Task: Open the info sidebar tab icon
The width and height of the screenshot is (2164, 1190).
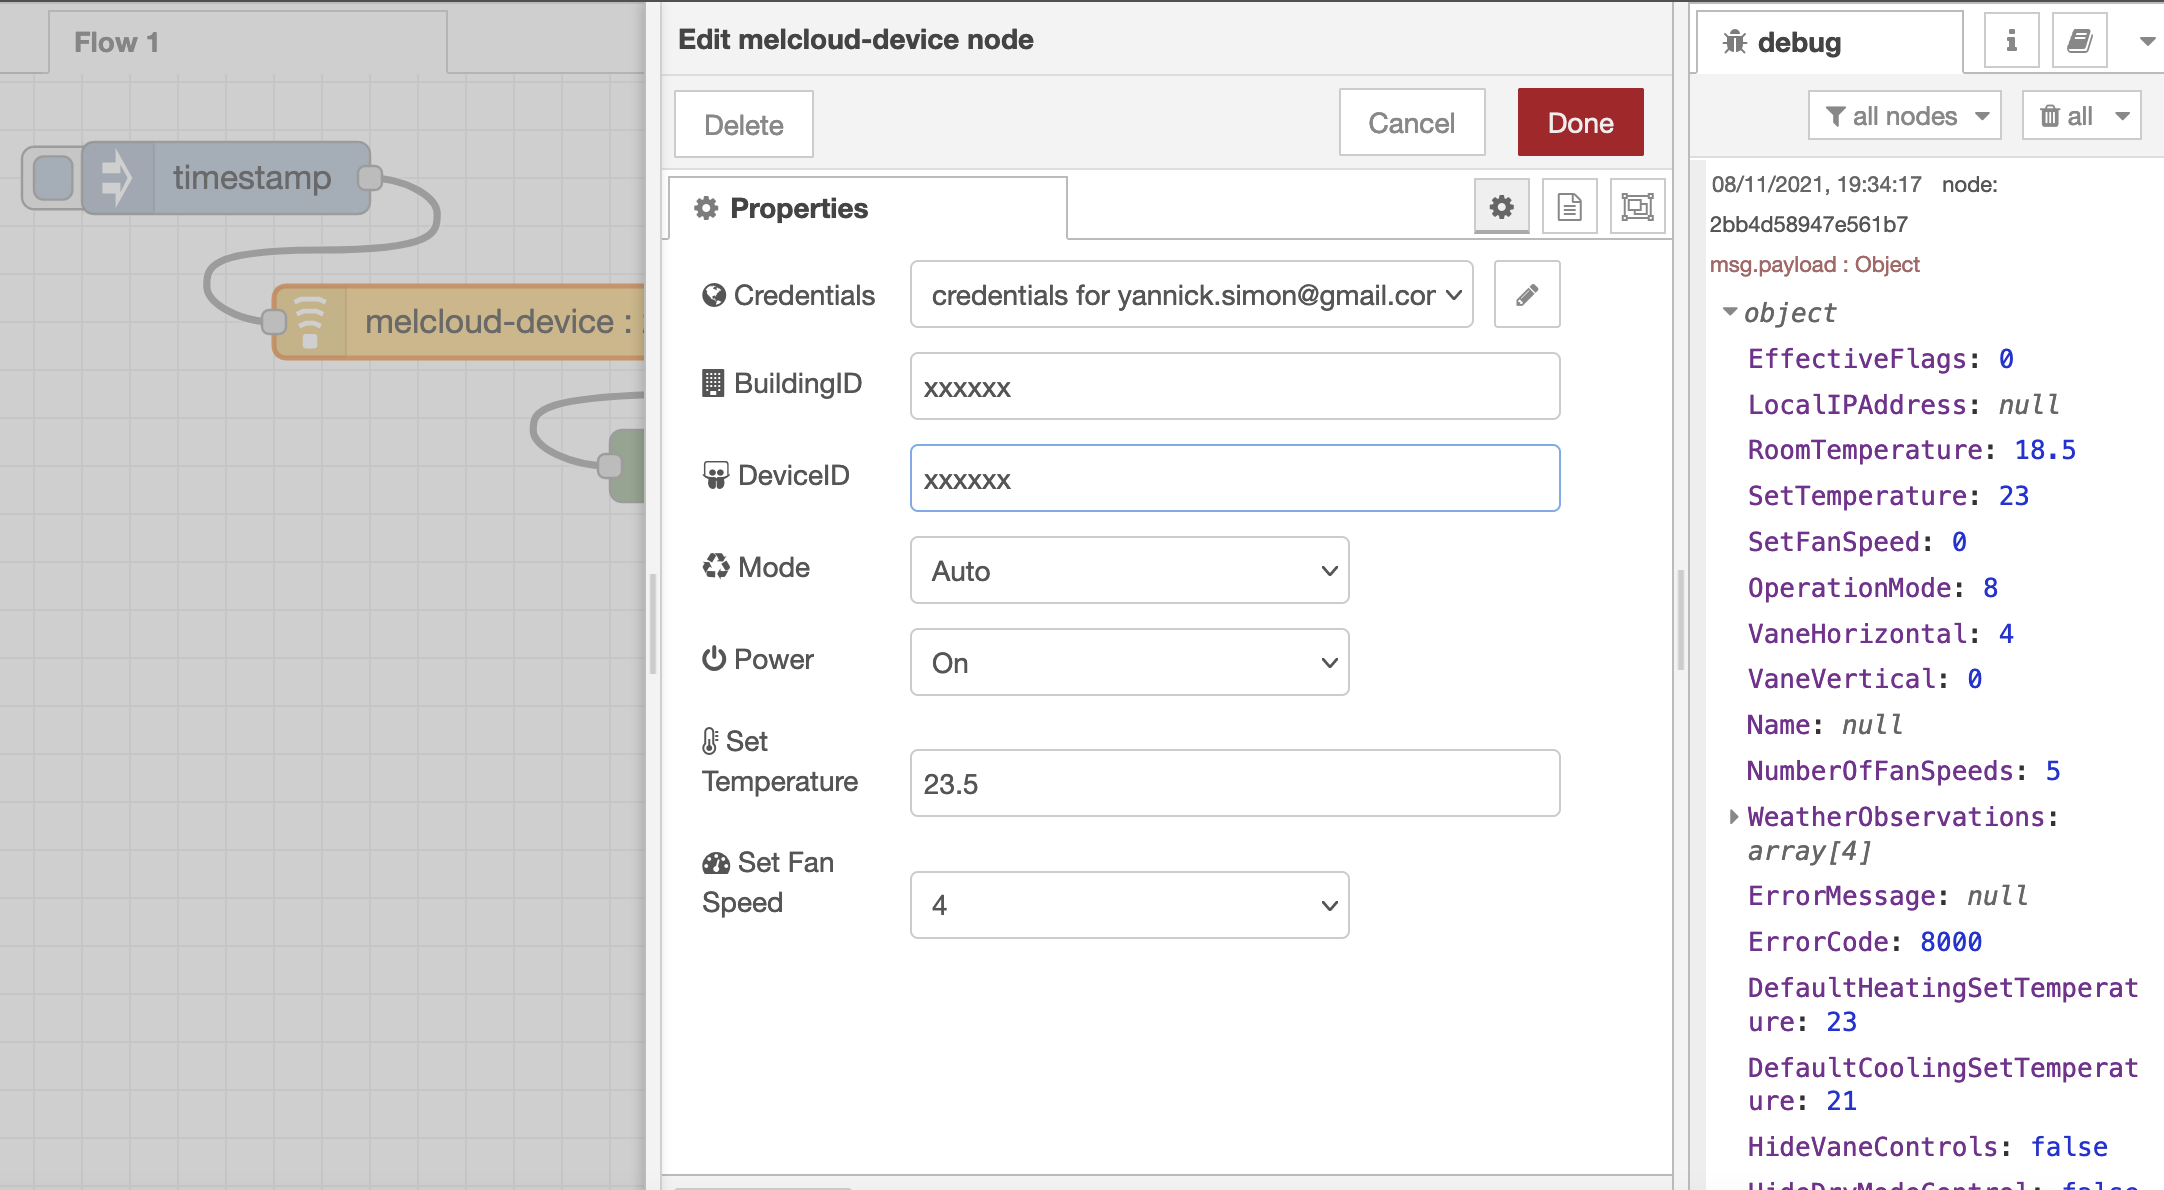Action: 2011,41
